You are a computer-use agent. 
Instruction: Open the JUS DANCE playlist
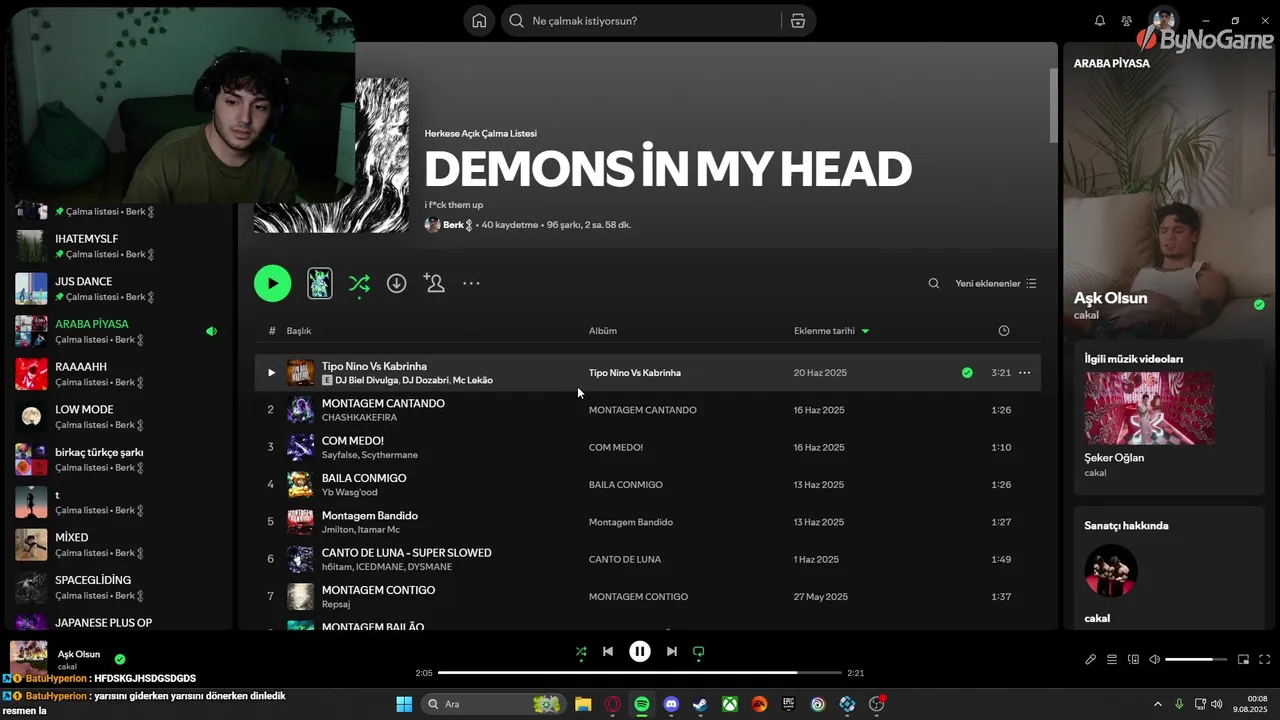[x=117, y=289]
